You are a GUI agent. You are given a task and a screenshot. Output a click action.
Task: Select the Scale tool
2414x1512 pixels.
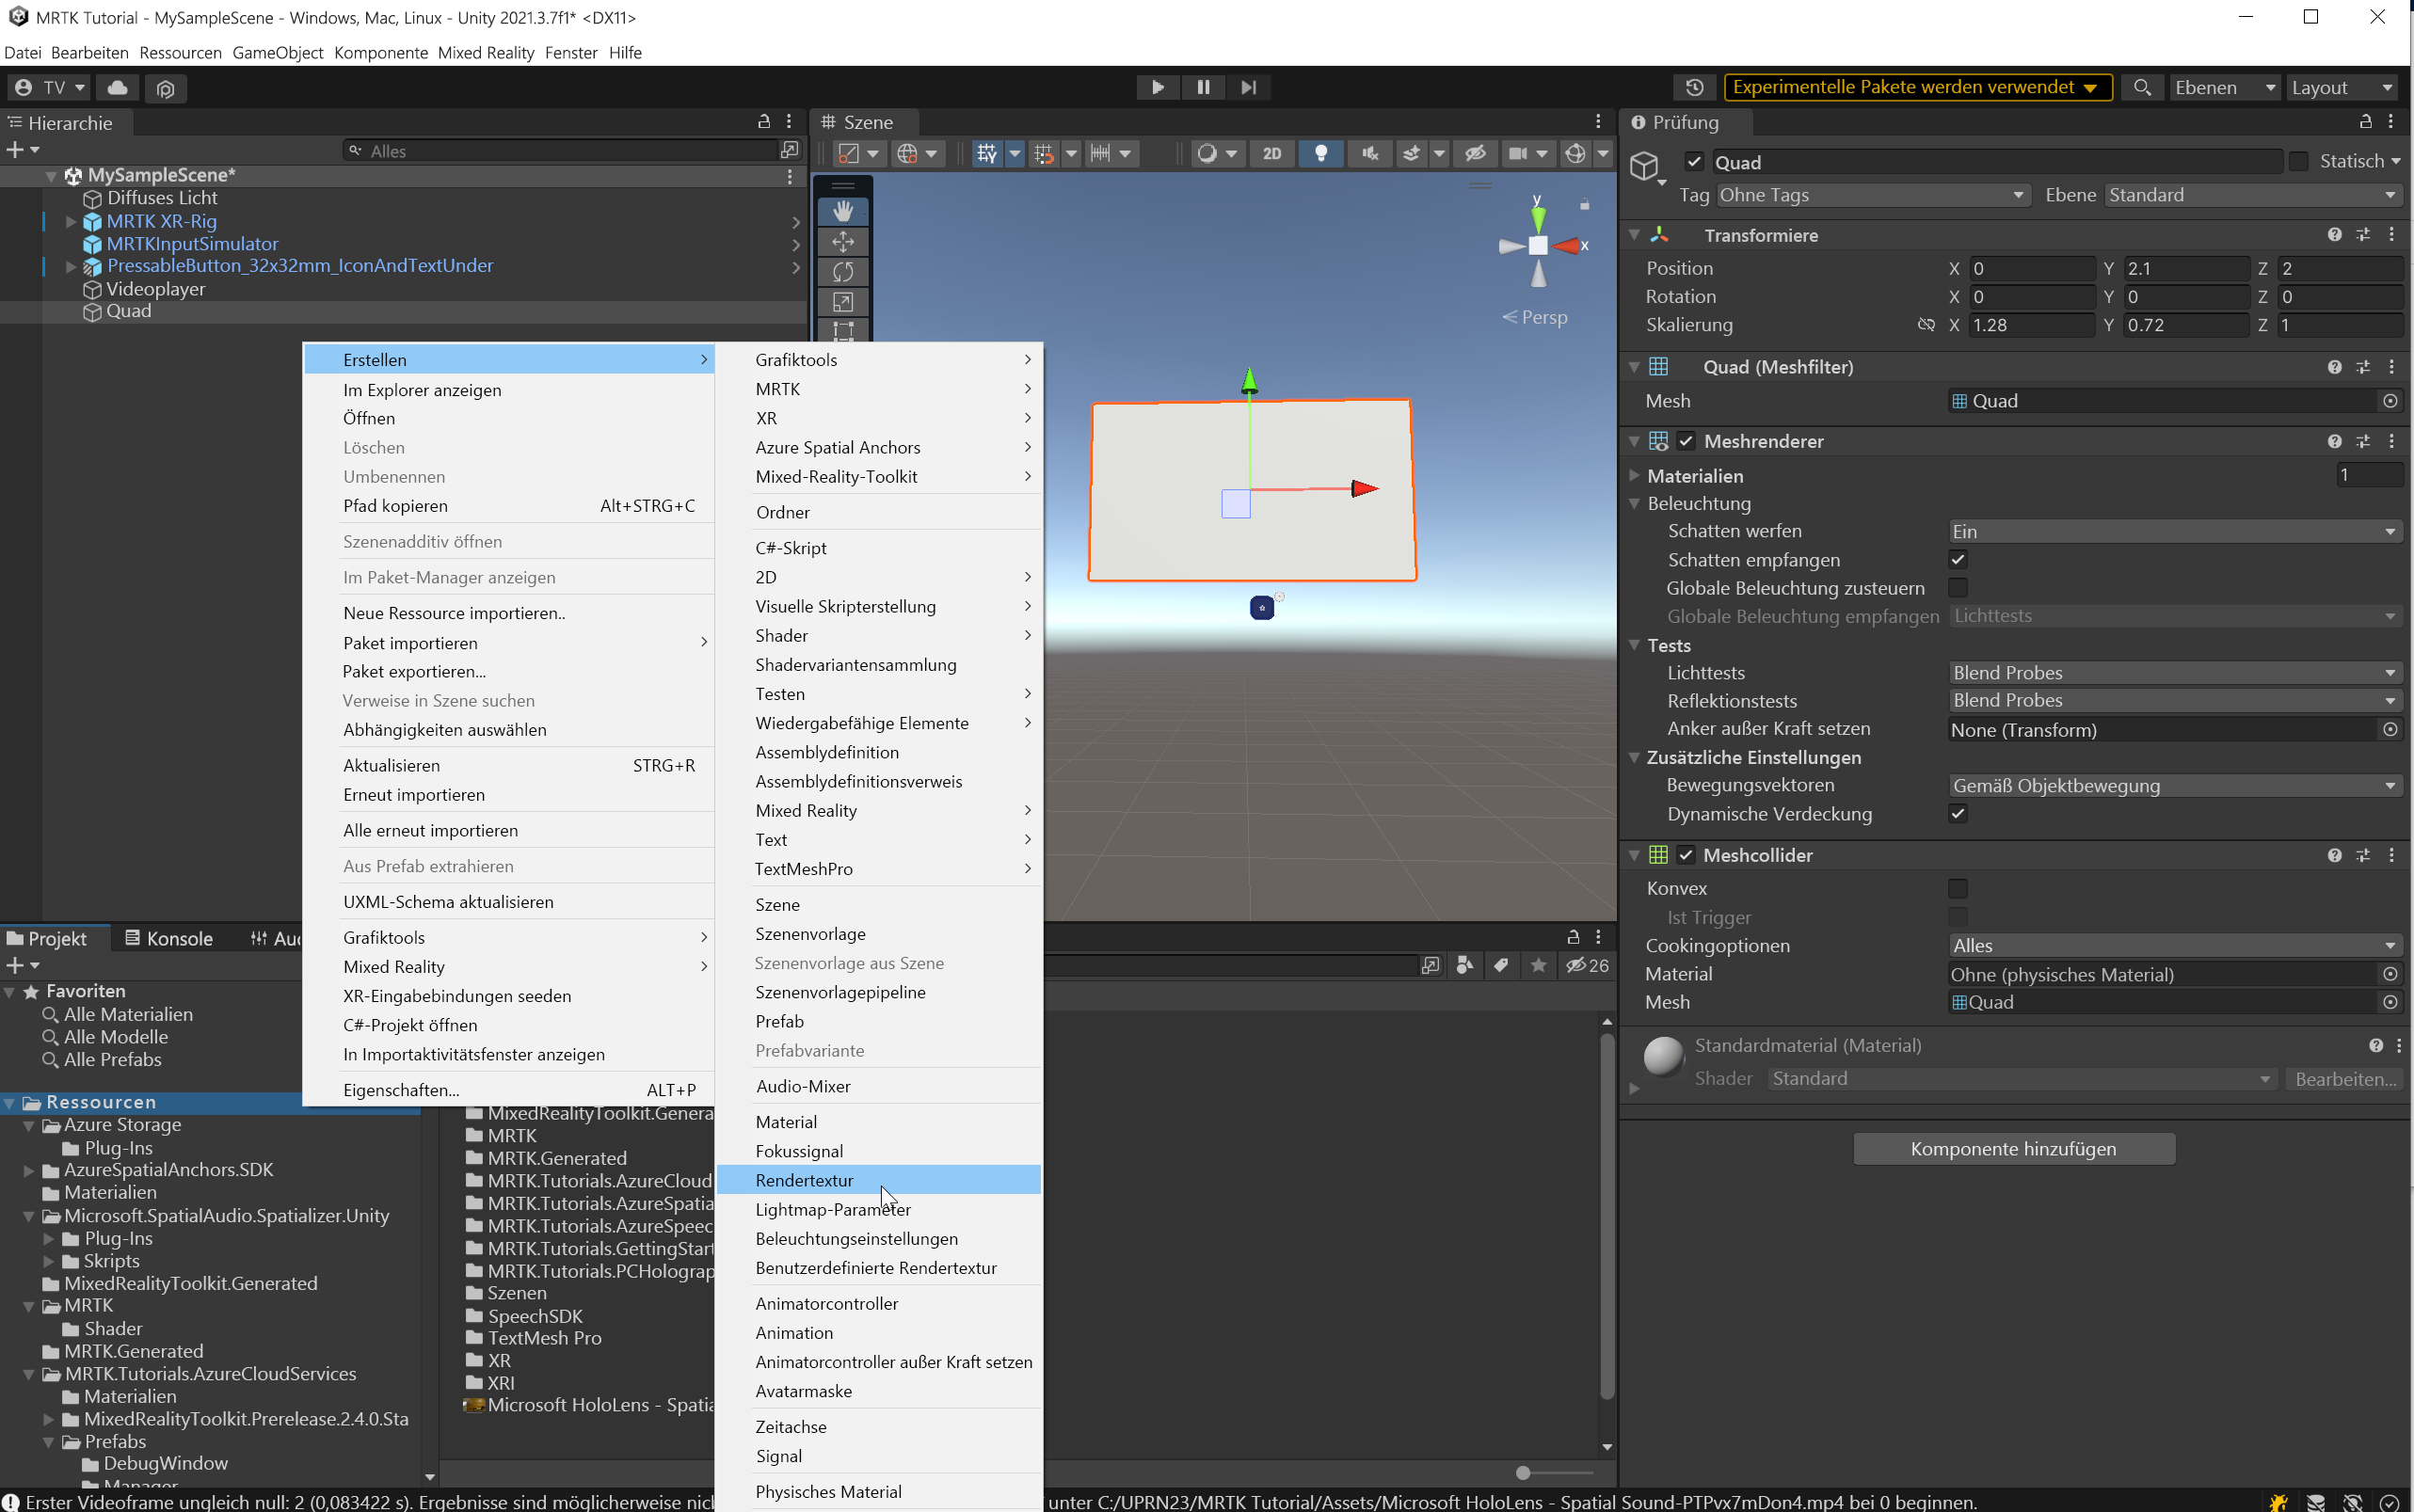843,301
